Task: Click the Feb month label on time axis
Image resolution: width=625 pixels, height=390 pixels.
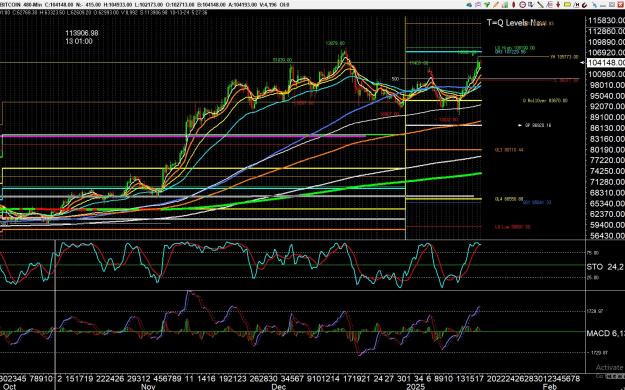Action: pos(550,386)
